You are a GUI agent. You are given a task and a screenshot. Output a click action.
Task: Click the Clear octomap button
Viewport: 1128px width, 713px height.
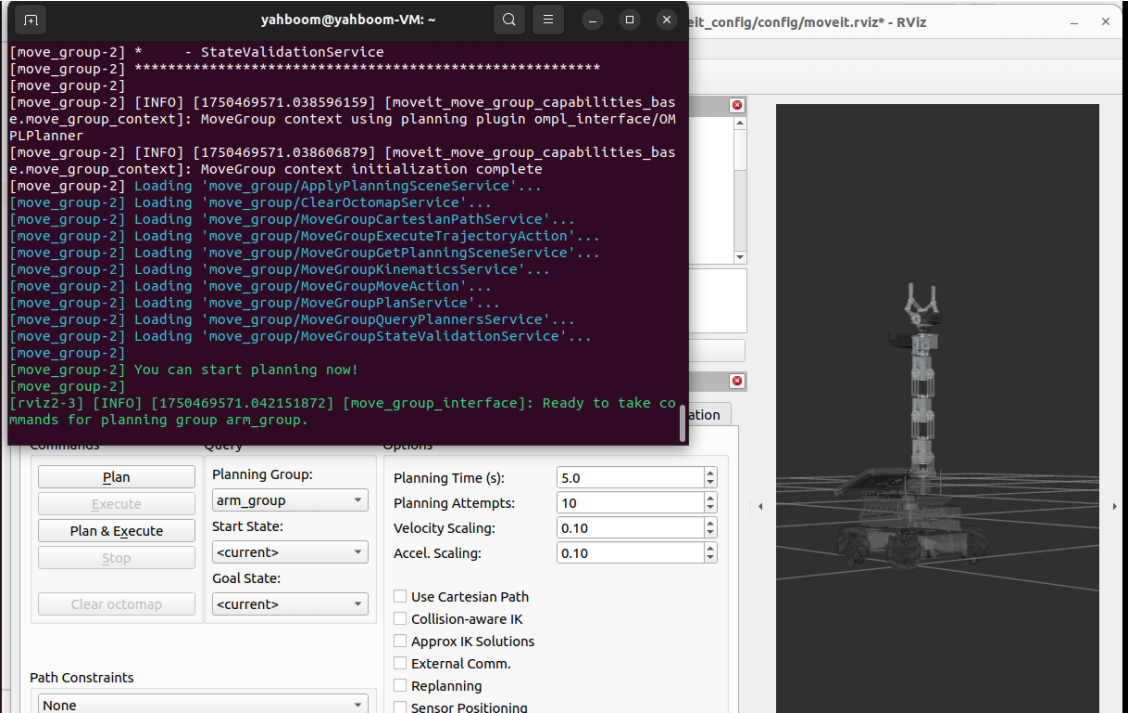click(x=117, y=604)
